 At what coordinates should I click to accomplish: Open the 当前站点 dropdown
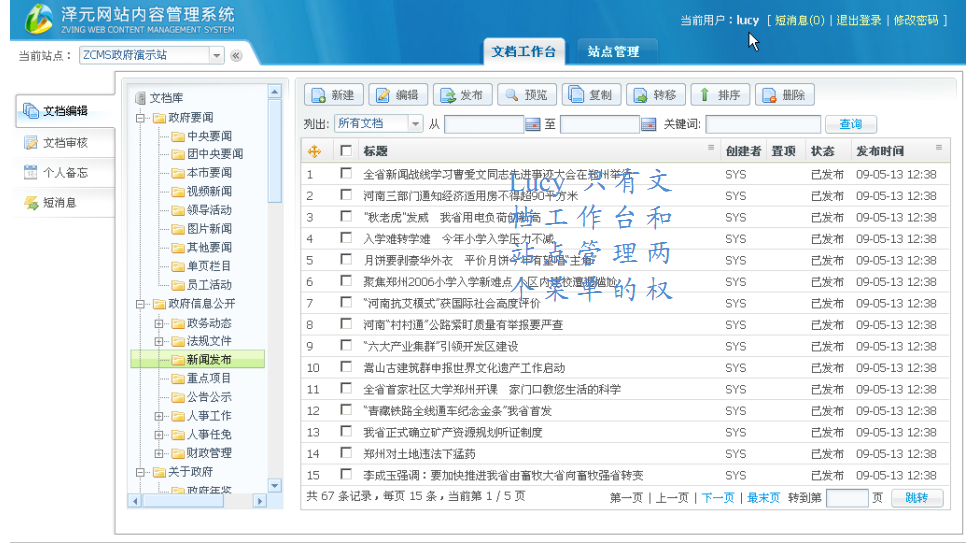click(216, 56)
